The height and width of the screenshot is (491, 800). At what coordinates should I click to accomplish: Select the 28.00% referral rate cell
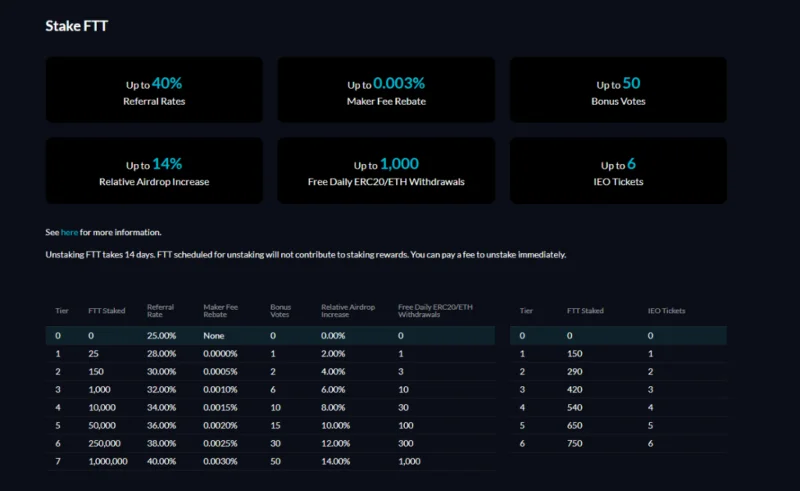click(x=161, y=354)
